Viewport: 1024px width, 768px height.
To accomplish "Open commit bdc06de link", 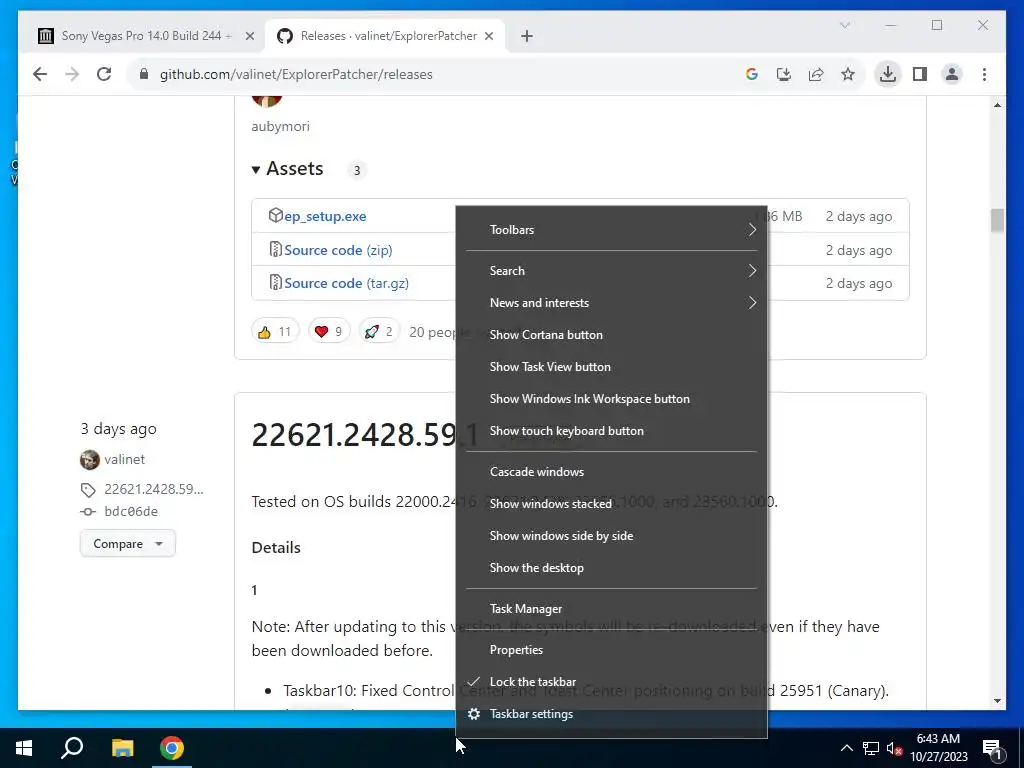I will pyautogui.click(x=131, y=511).
